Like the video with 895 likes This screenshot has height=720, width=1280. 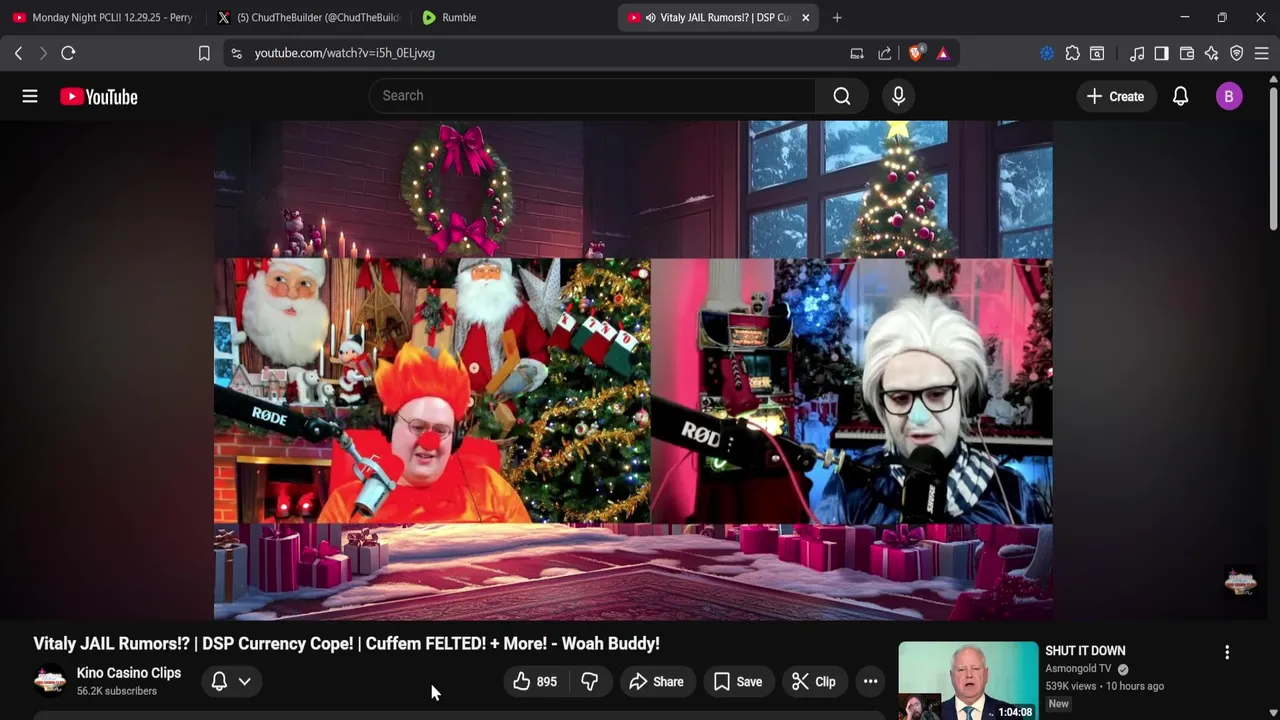pyautogui.click(x=537, y=682)
